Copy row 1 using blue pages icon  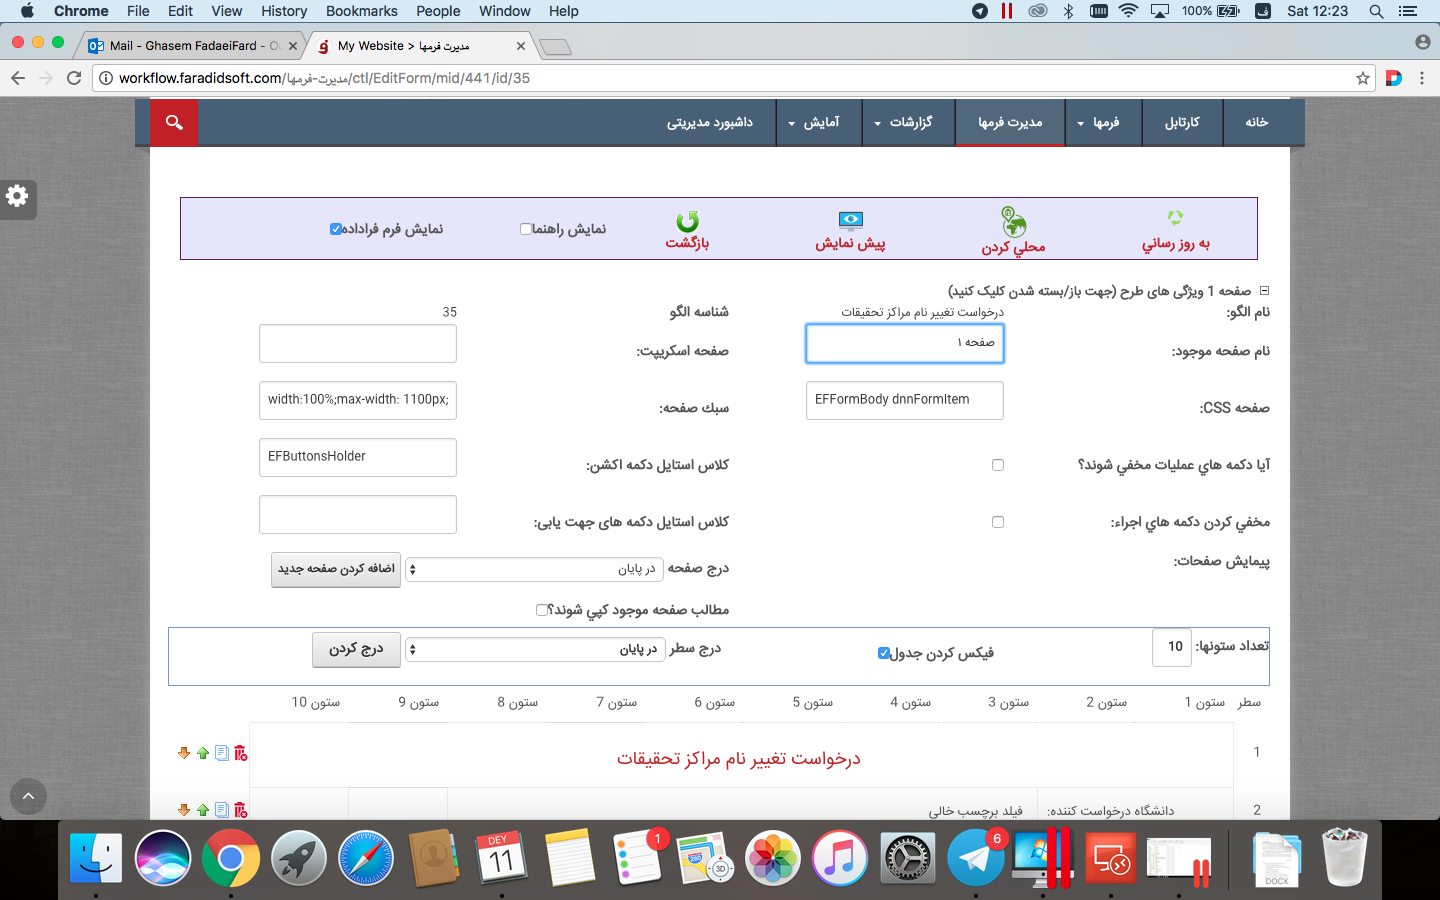pos(222,753)
